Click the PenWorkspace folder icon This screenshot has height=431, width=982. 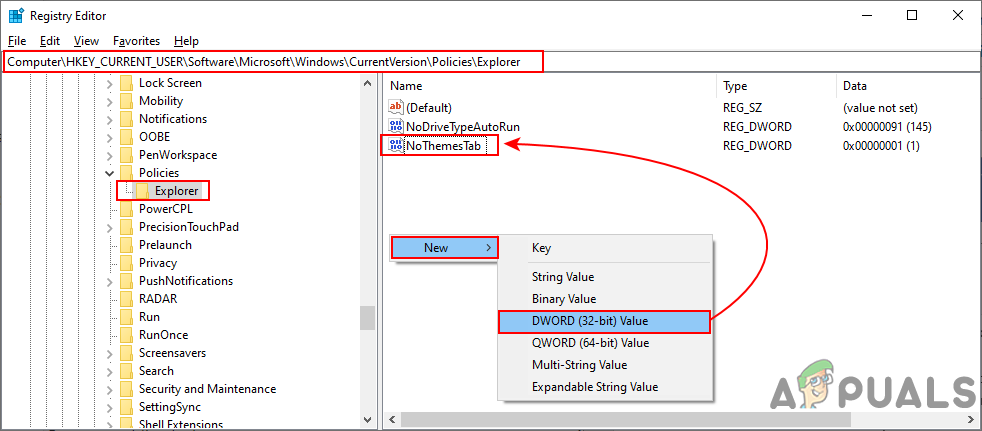[127, 155]
